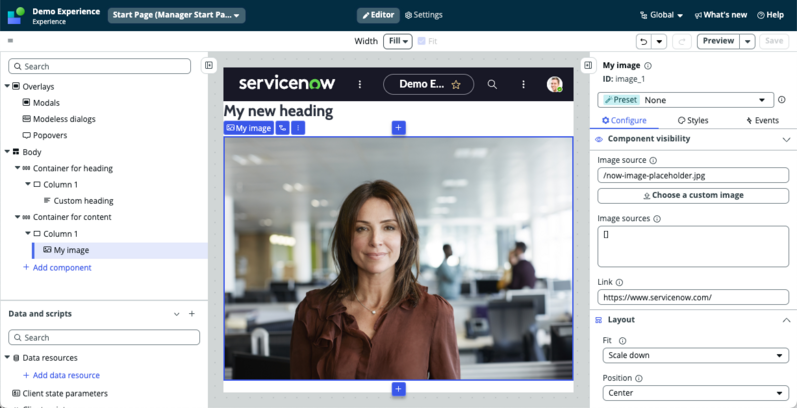Select Custom heading in the tree

(x=83, y=201)
